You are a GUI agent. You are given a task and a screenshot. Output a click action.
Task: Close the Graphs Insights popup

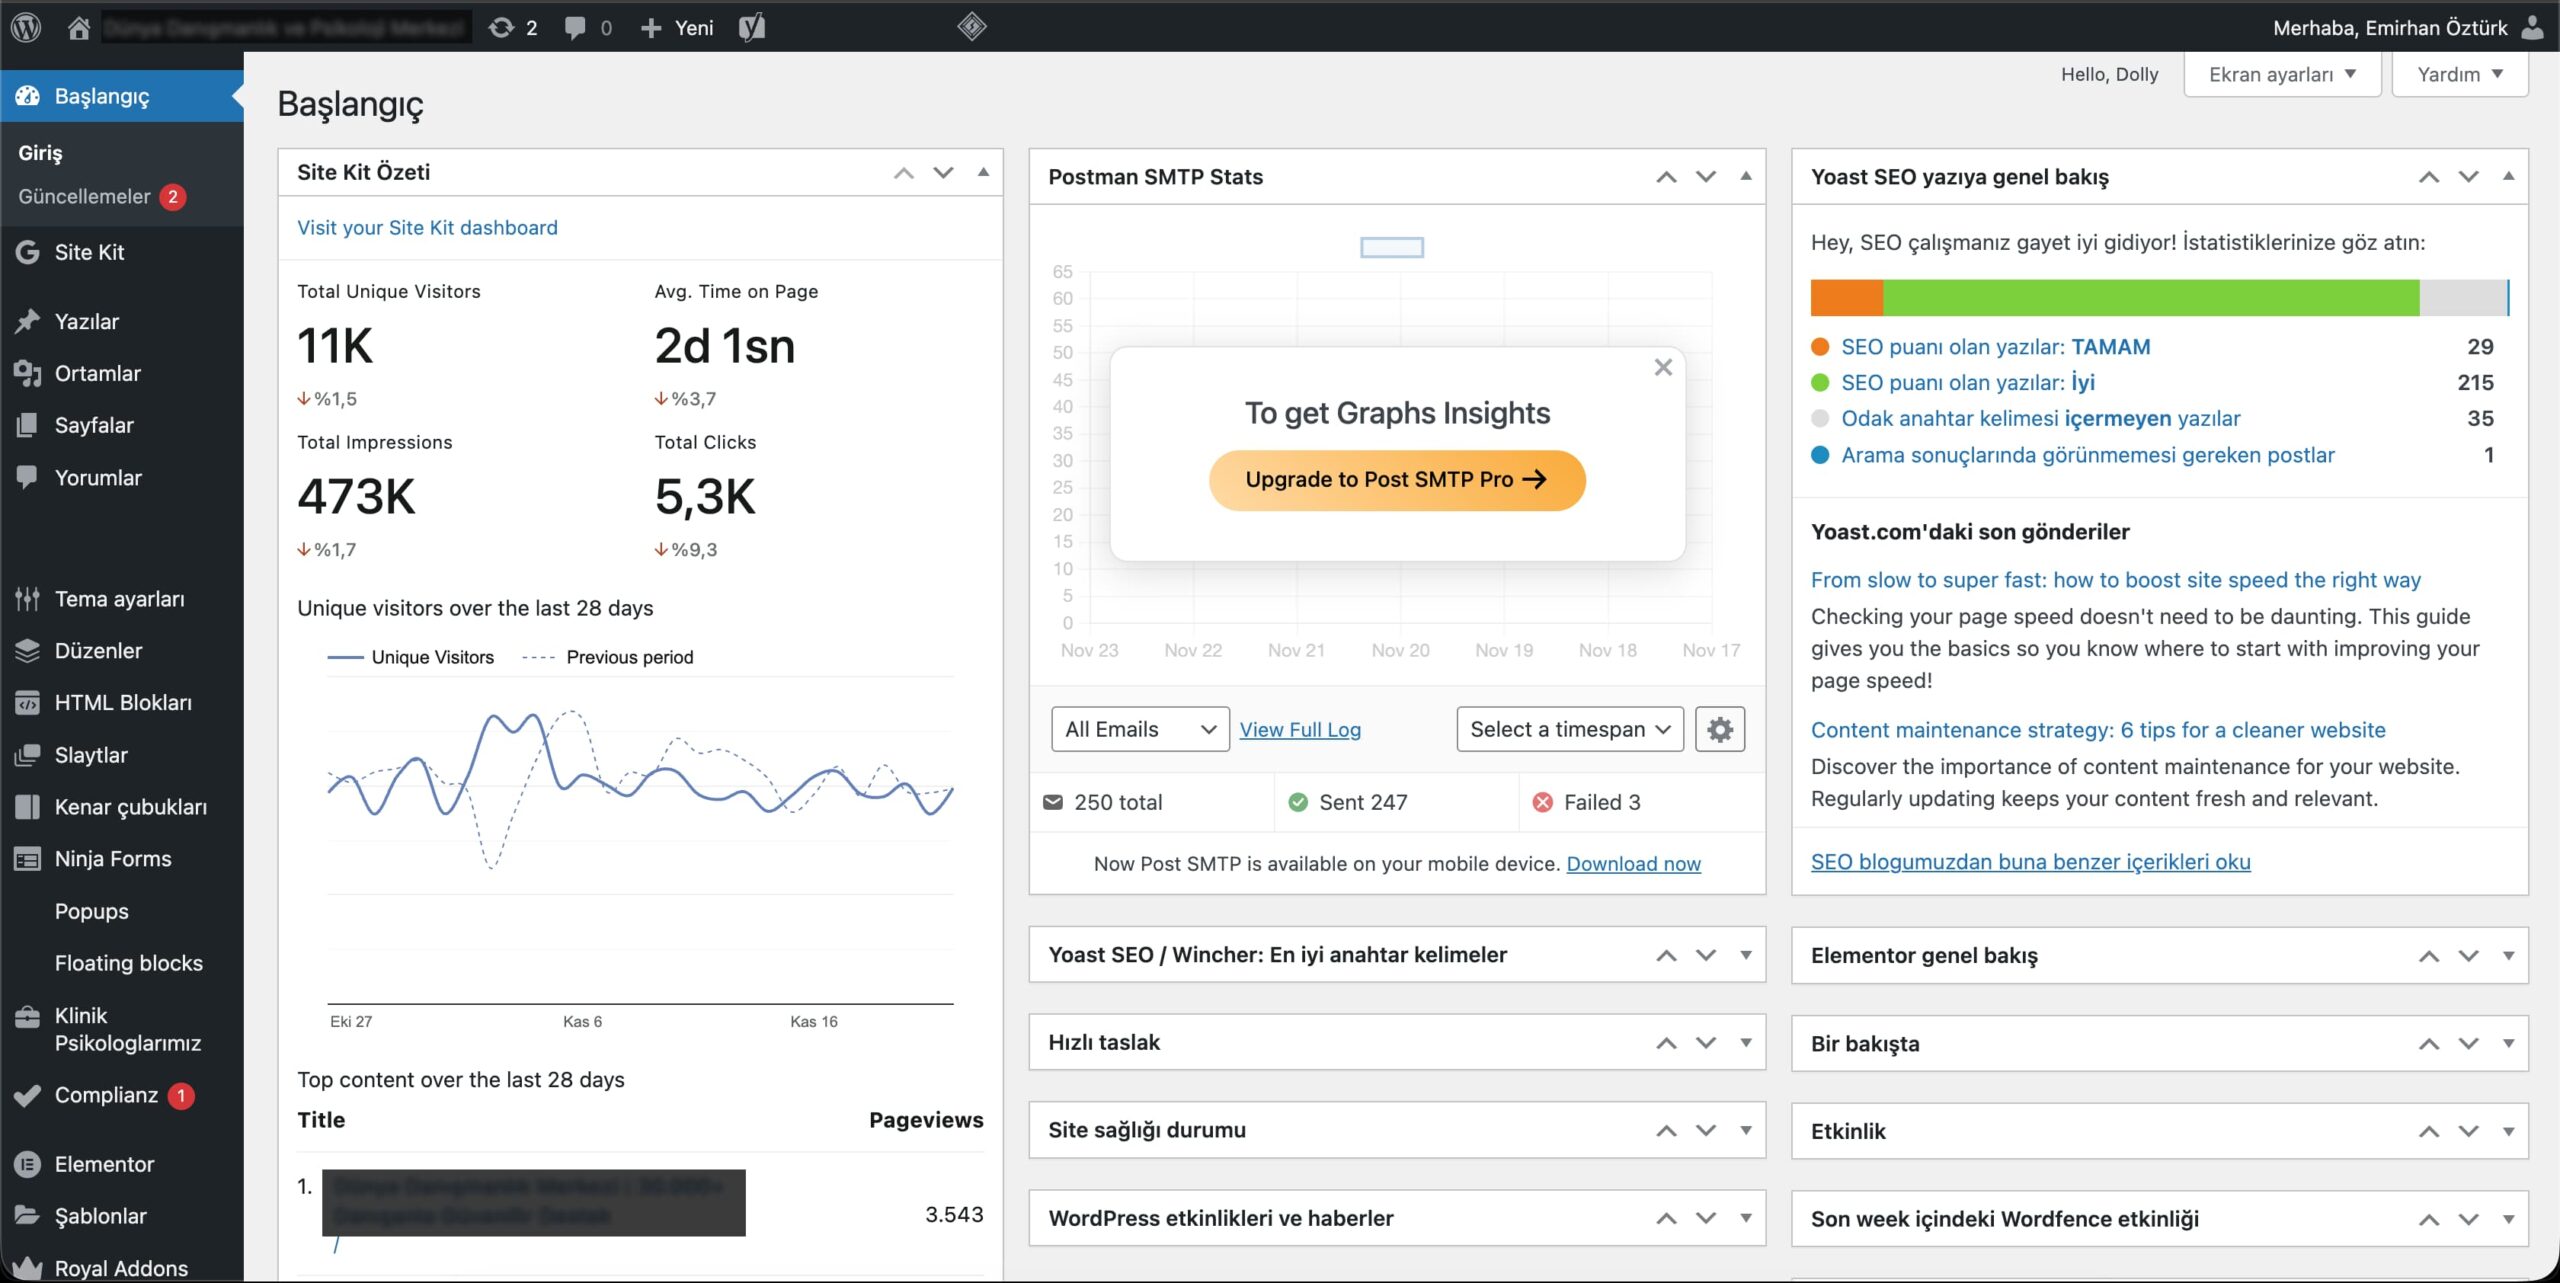pyautogui.click(x=1663, y=367)
